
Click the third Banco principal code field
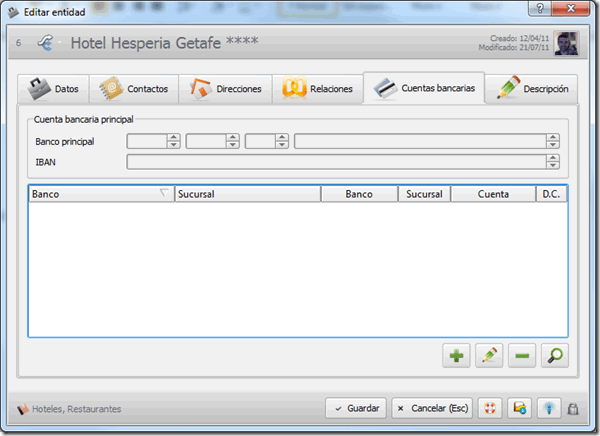point(260,141)
